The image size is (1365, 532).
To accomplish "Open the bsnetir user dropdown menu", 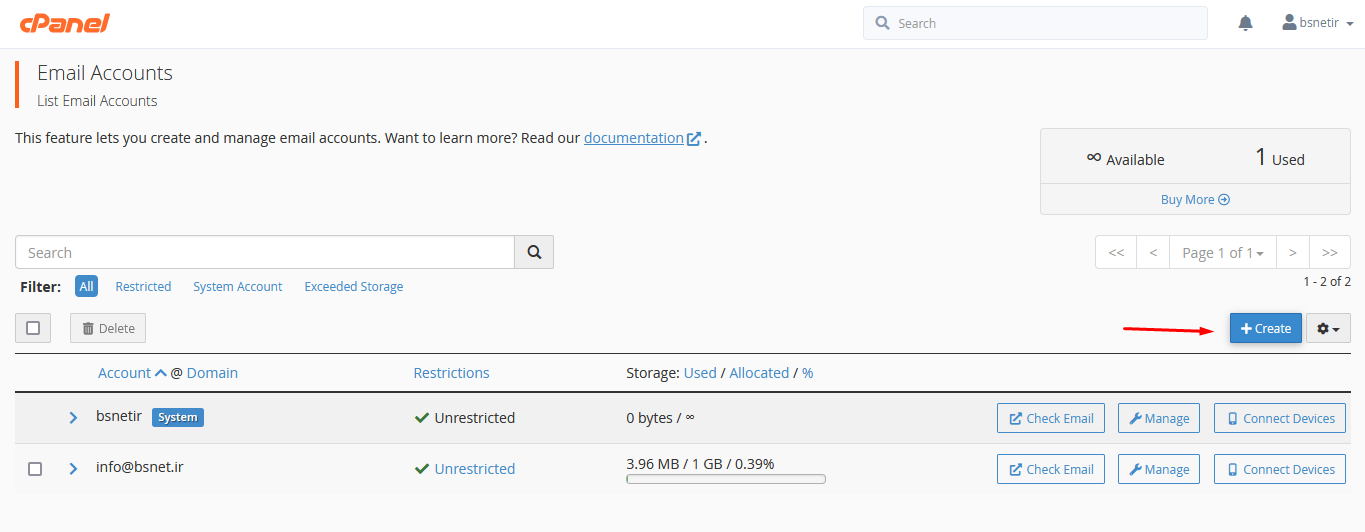I will 1318,23.
